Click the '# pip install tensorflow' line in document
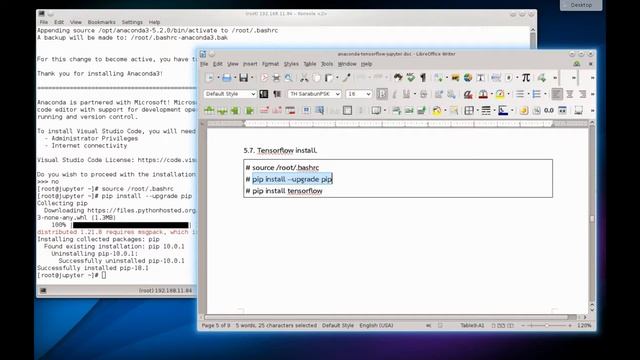640x360 pixels. tap(284, 191)
